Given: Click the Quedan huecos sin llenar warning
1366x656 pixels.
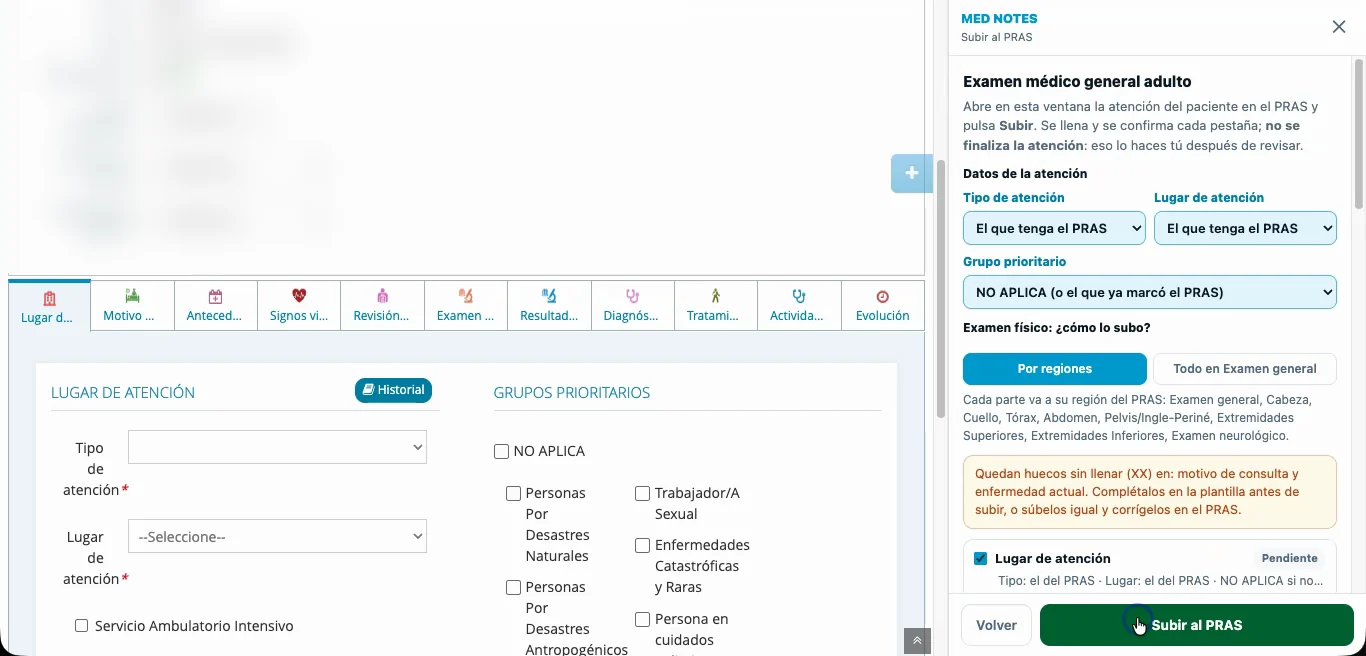Looking at the screenshot, I should 1150,492.
